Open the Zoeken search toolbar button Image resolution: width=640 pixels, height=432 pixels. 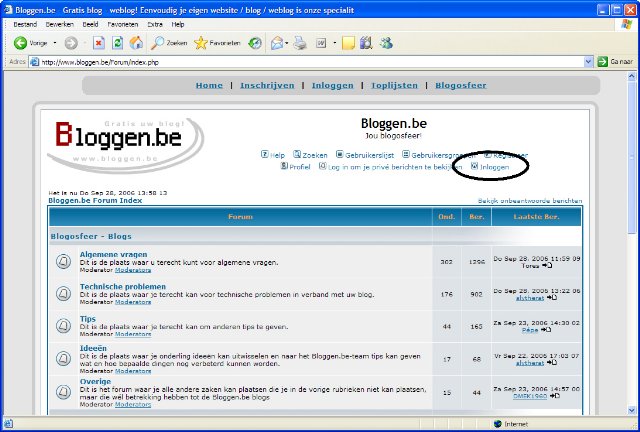point(169,43)
